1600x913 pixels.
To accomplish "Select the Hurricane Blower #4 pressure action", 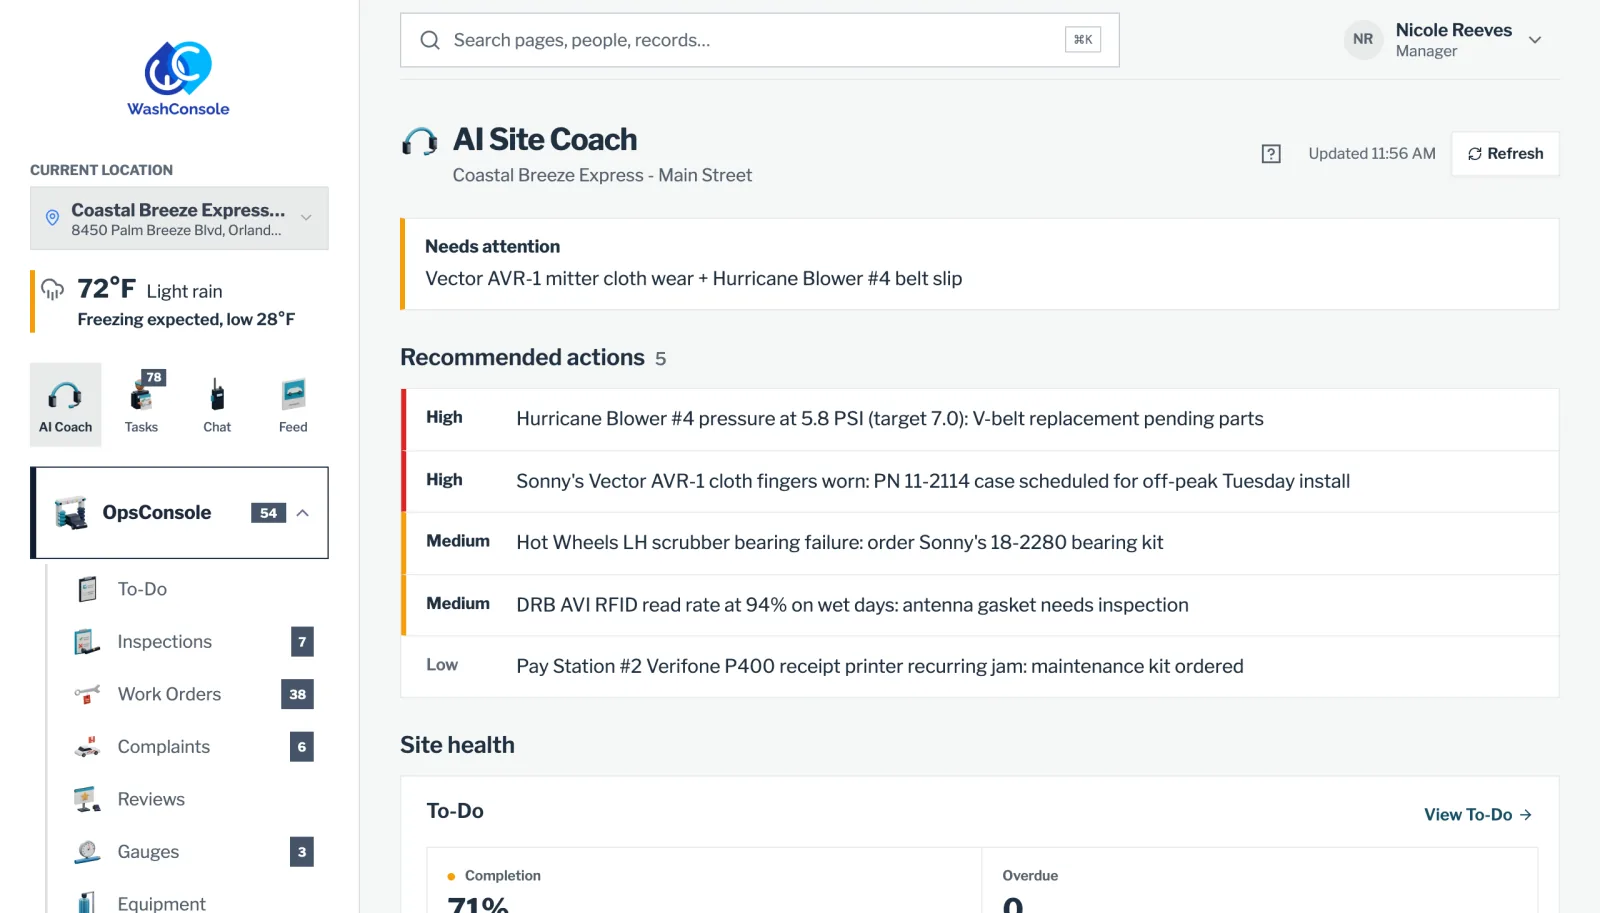I will point(980,419).
